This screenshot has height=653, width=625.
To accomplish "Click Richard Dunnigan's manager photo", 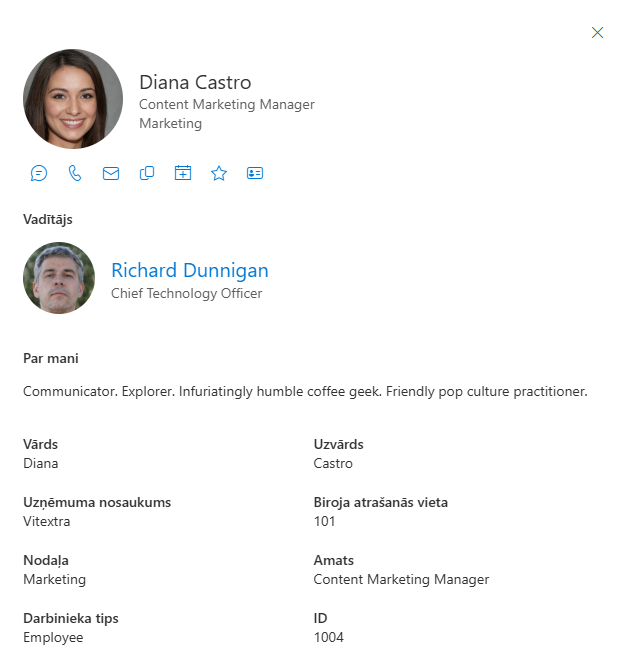I will (59, 278).
